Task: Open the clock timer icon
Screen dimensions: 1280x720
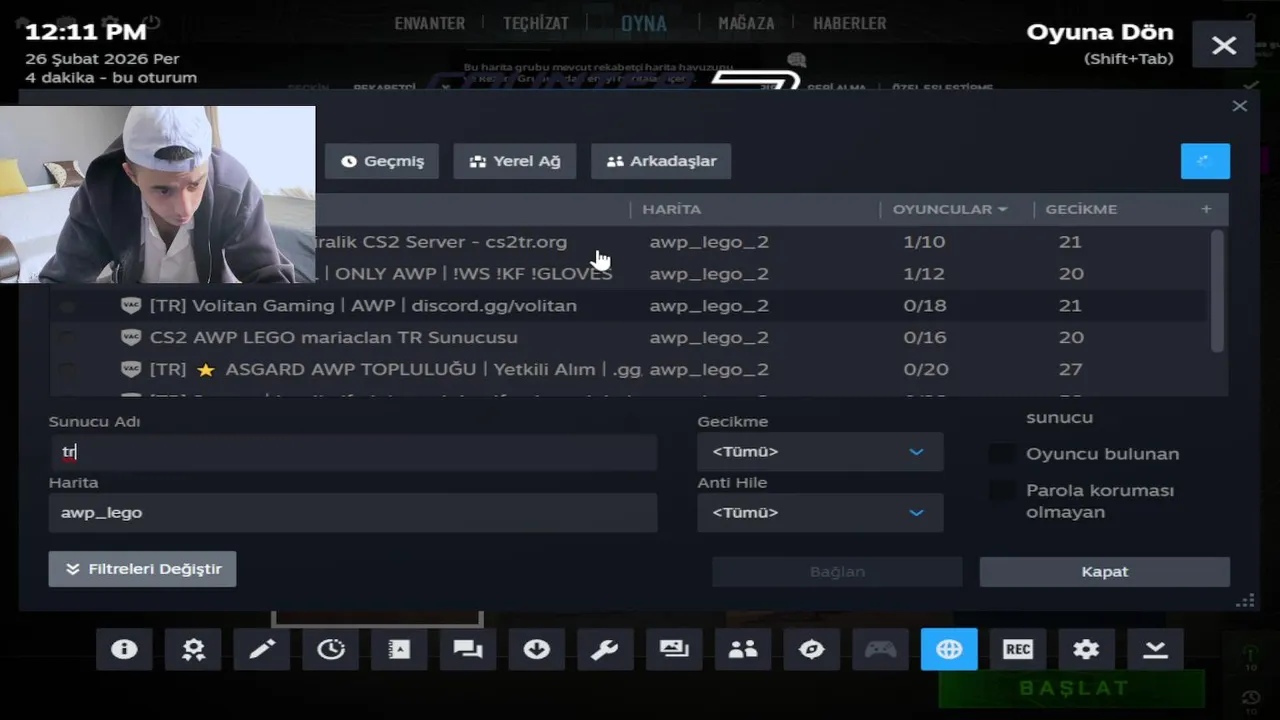Action: (331, 649)
